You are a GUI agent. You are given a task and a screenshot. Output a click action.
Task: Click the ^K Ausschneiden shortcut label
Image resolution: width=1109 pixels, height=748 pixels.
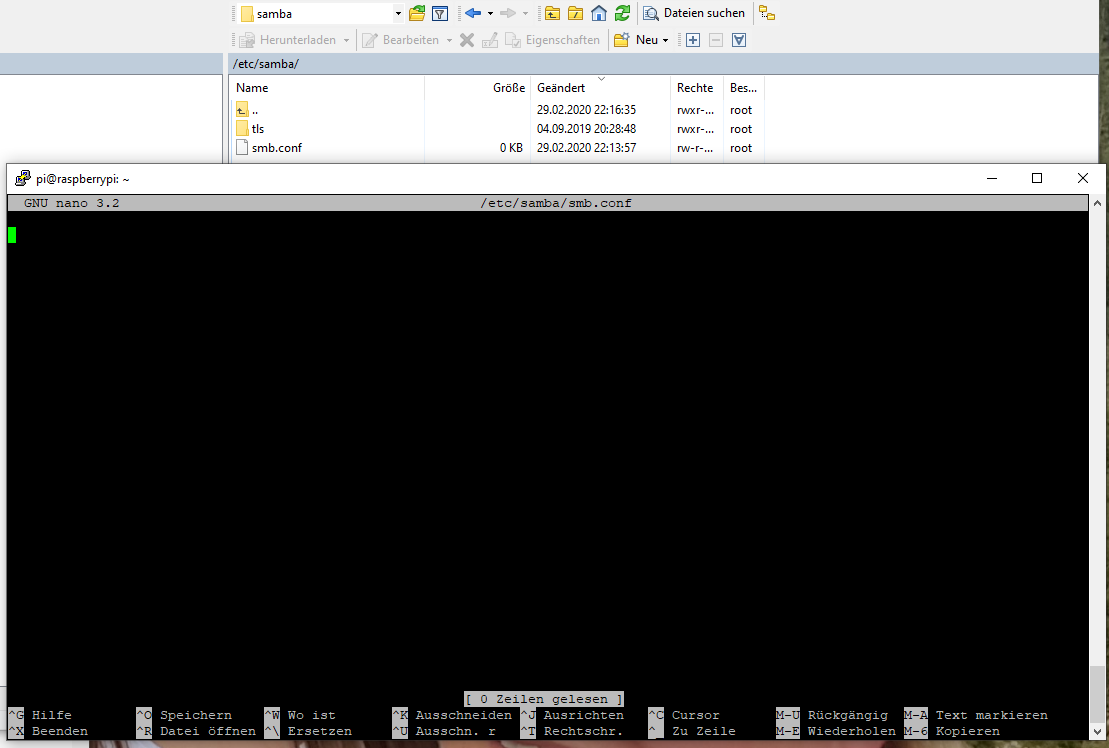tap(452, 715)
